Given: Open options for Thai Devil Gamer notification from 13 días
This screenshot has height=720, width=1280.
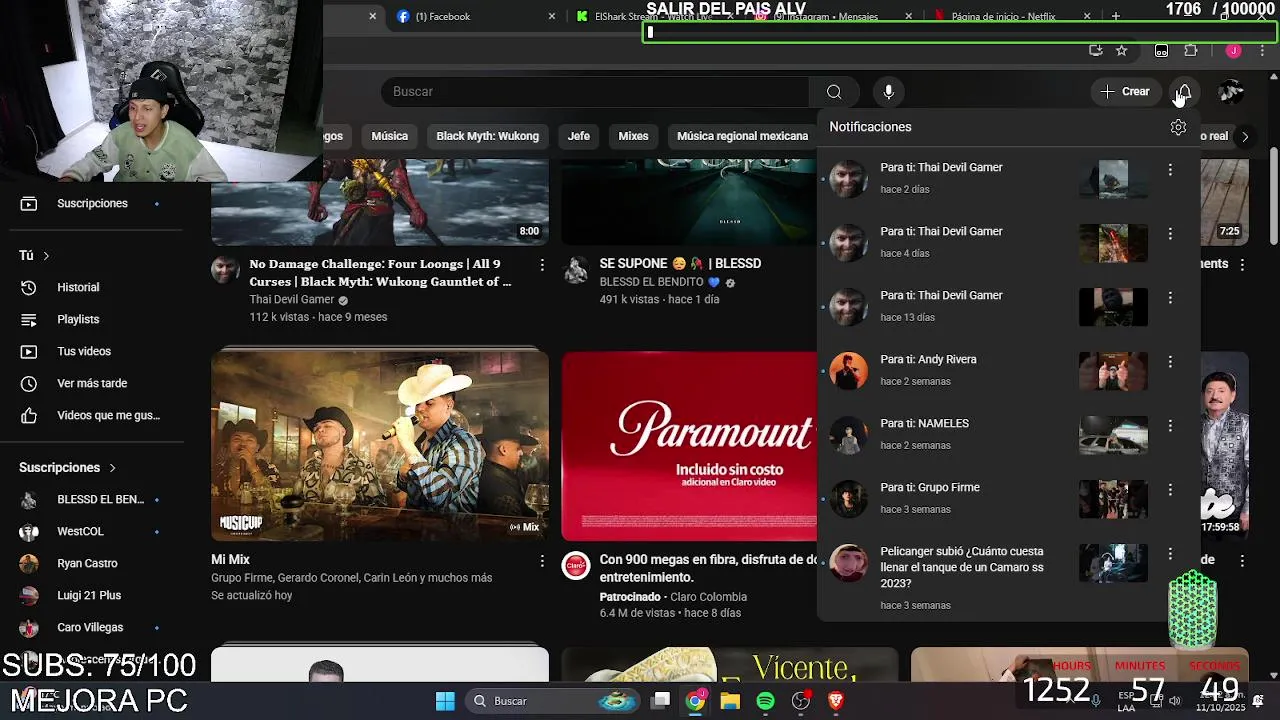Looking at the screenshot, I should [1170, 298].
